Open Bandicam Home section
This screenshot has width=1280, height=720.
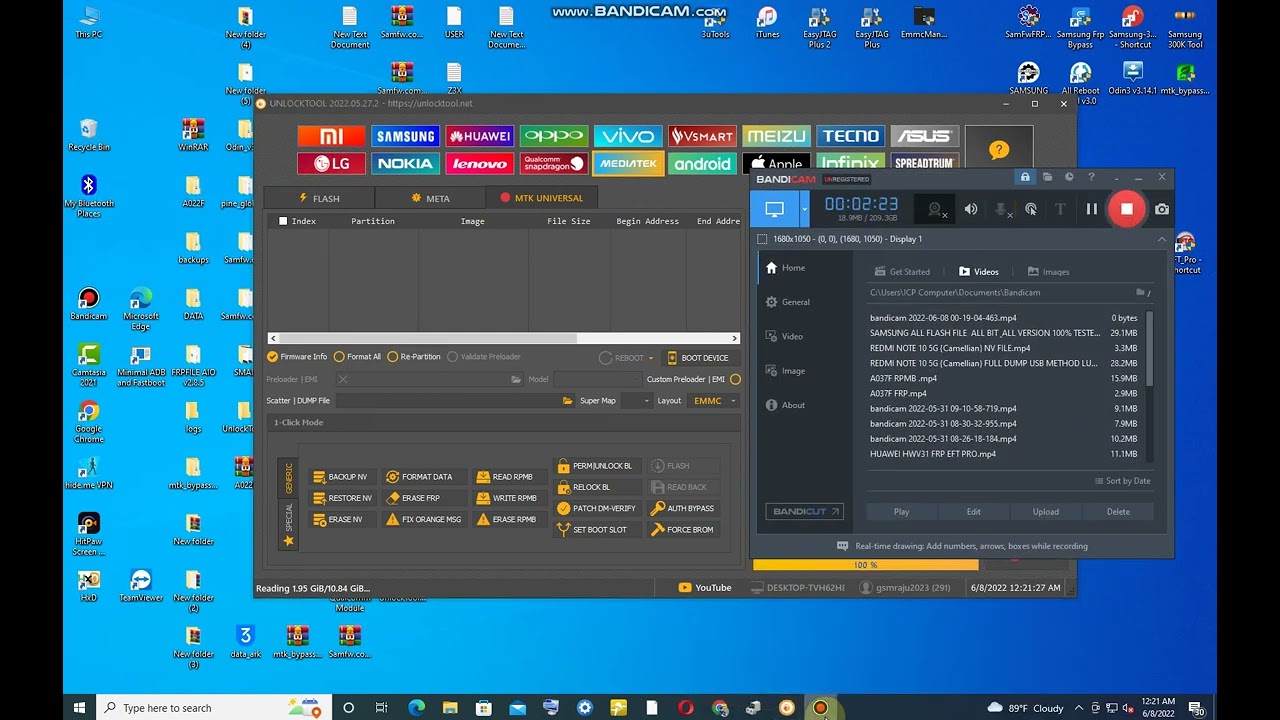click(x=785, y=268)
